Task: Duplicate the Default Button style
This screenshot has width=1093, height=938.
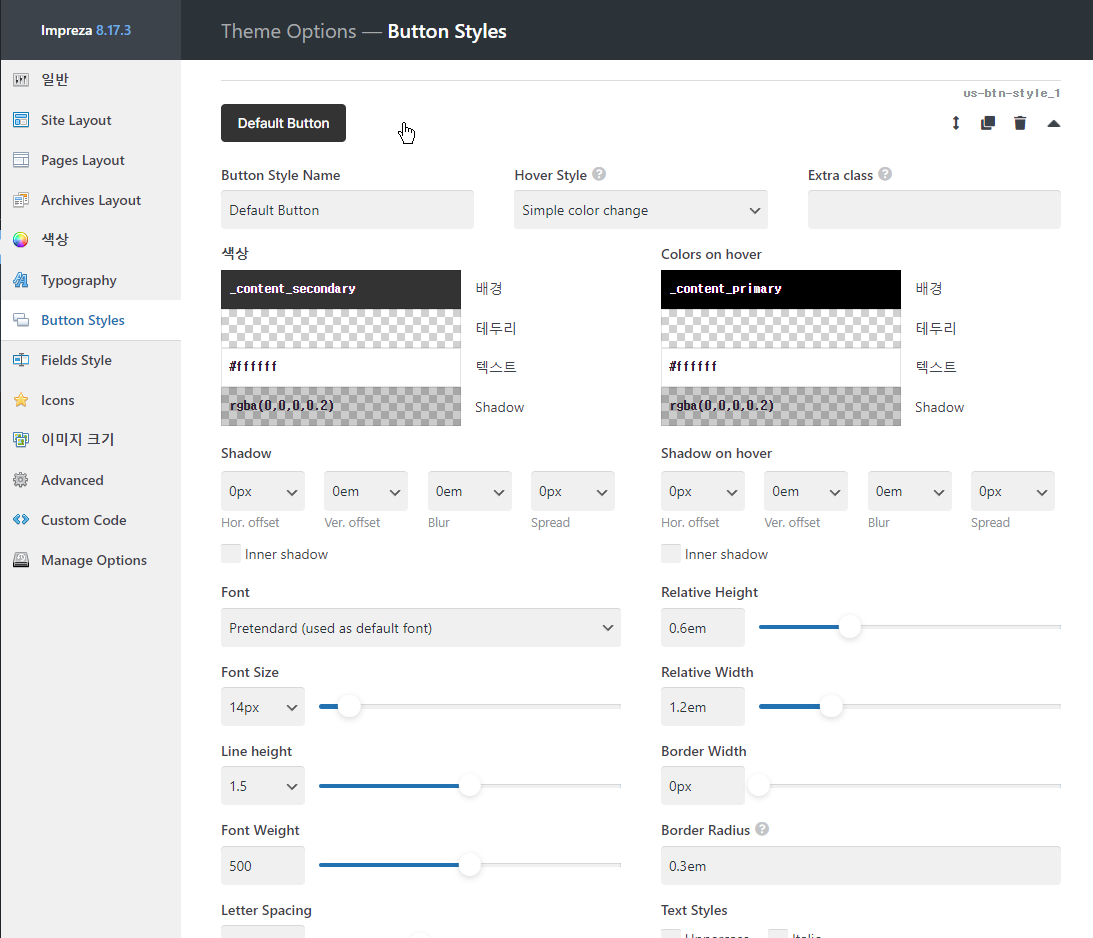Action: [x=988, y=123]
